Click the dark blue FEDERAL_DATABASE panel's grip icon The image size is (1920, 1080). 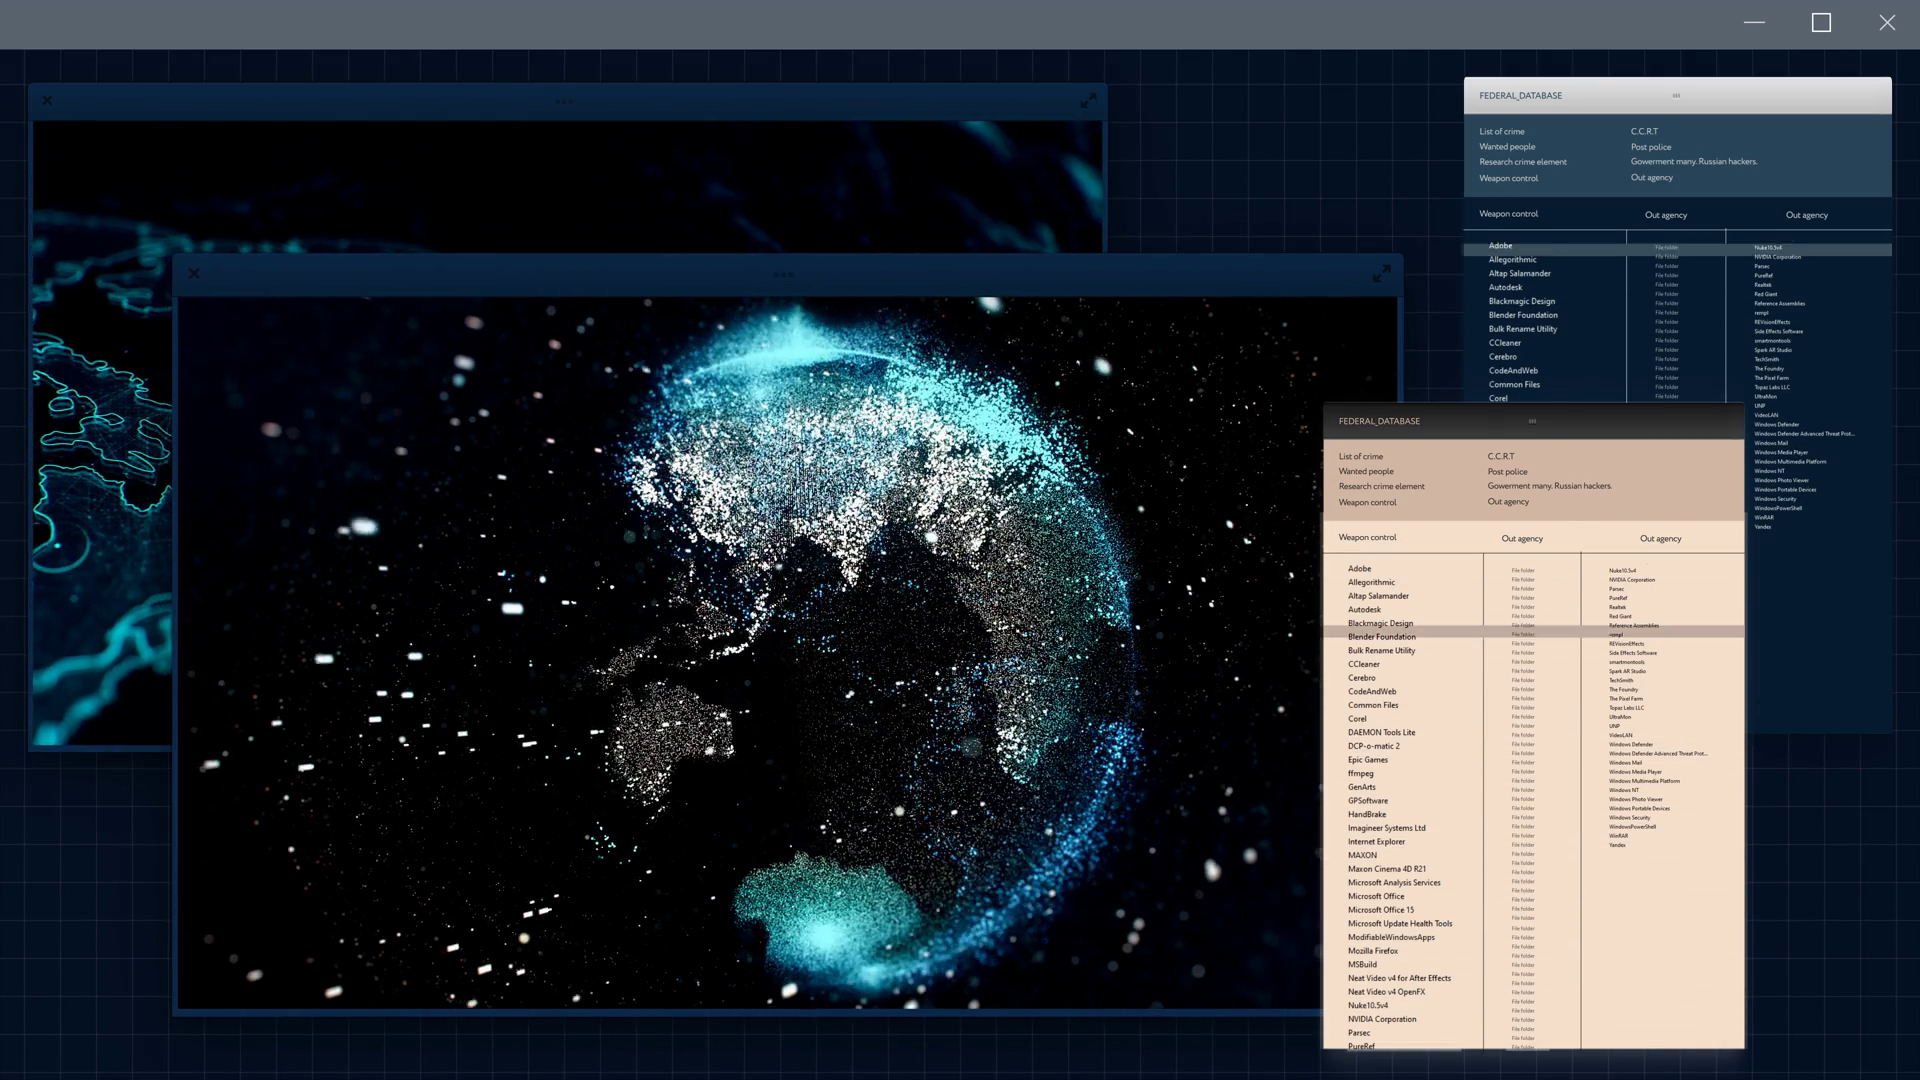click(1676, 96)
